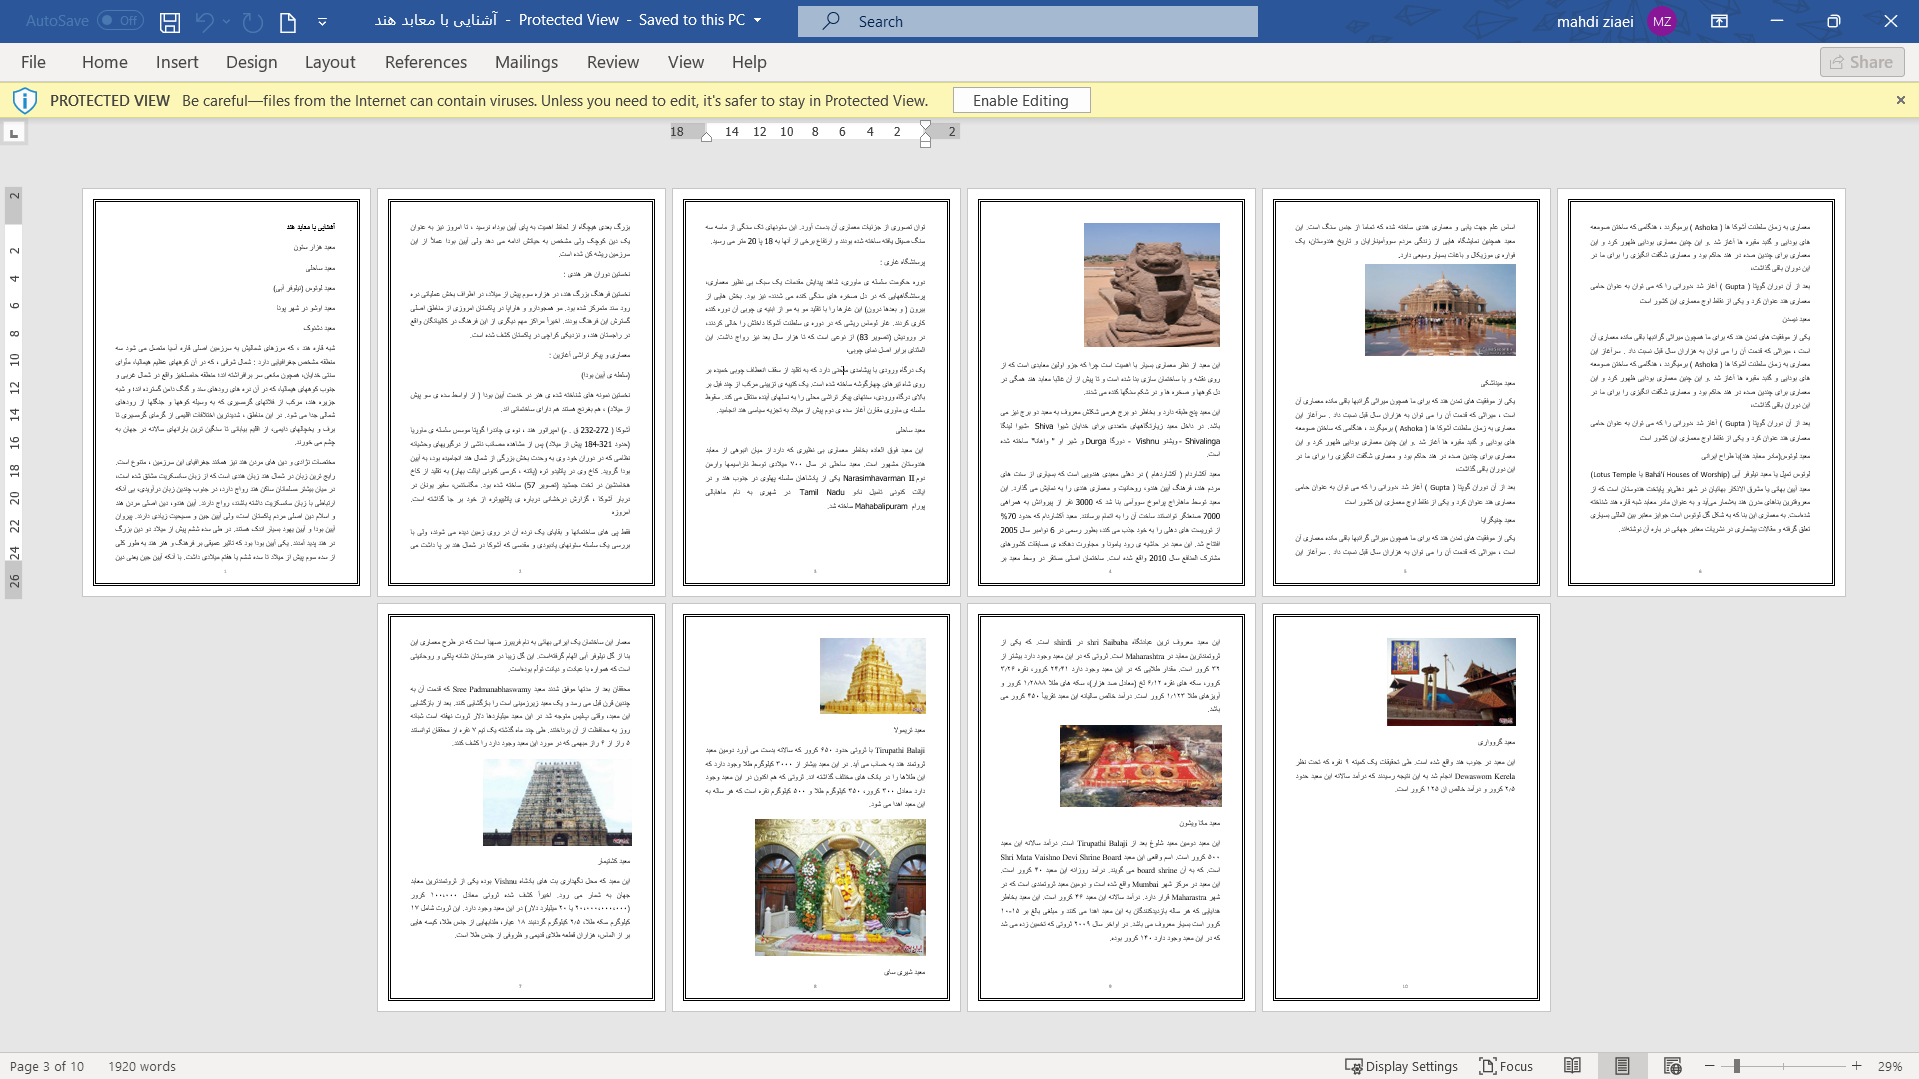
Task: Click the search magnifier icon
Action: [x=831, y=21]
